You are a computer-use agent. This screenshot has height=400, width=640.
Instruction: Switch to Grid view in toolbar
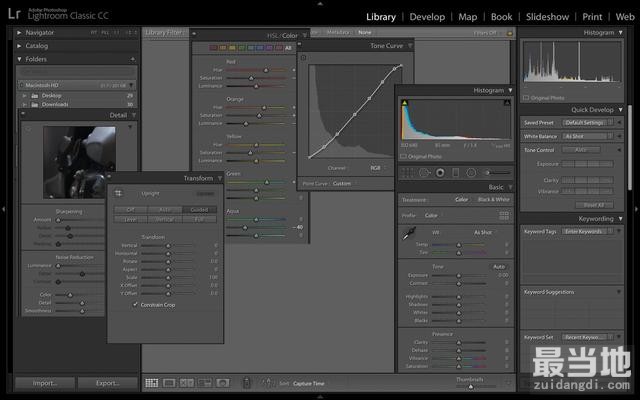pyautogui.click(x=151, y=383)
